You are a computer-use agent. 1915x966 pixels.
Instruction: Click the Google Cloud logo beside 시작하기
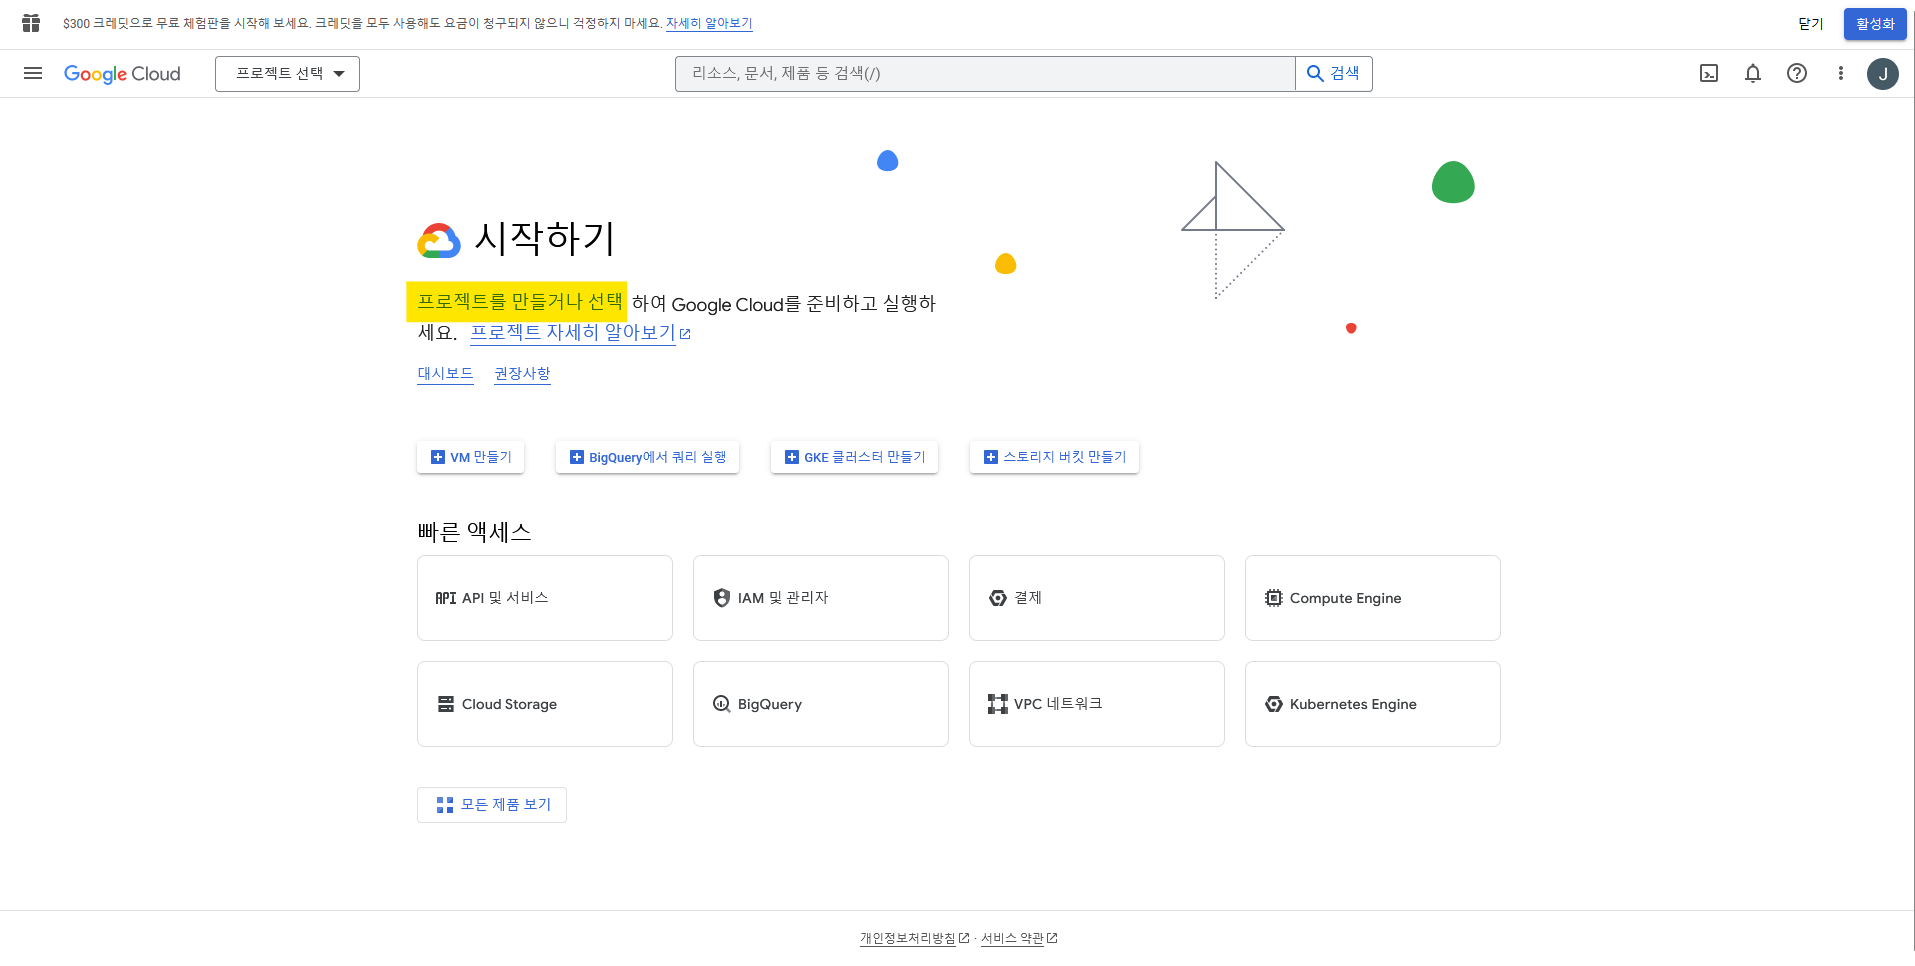(x=439, y=241)
